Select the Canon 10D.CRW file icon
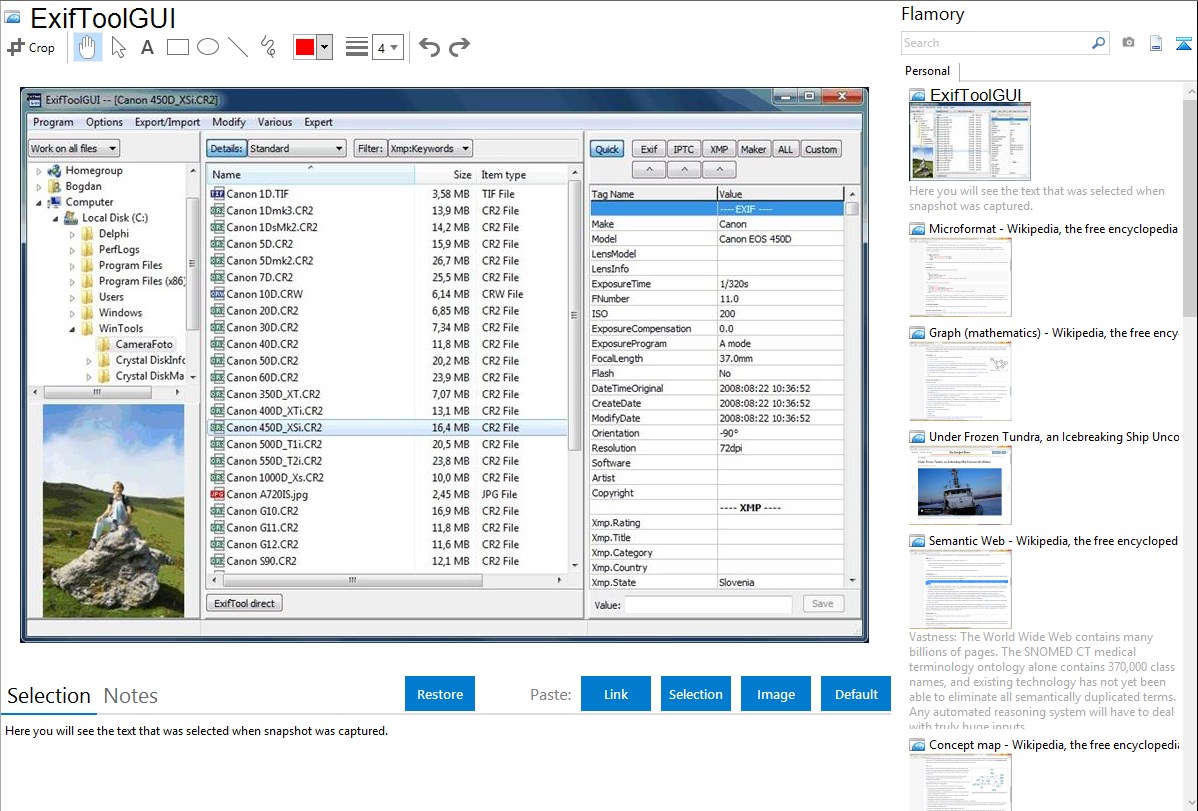The image size is (1198, 811). (217, 294)
